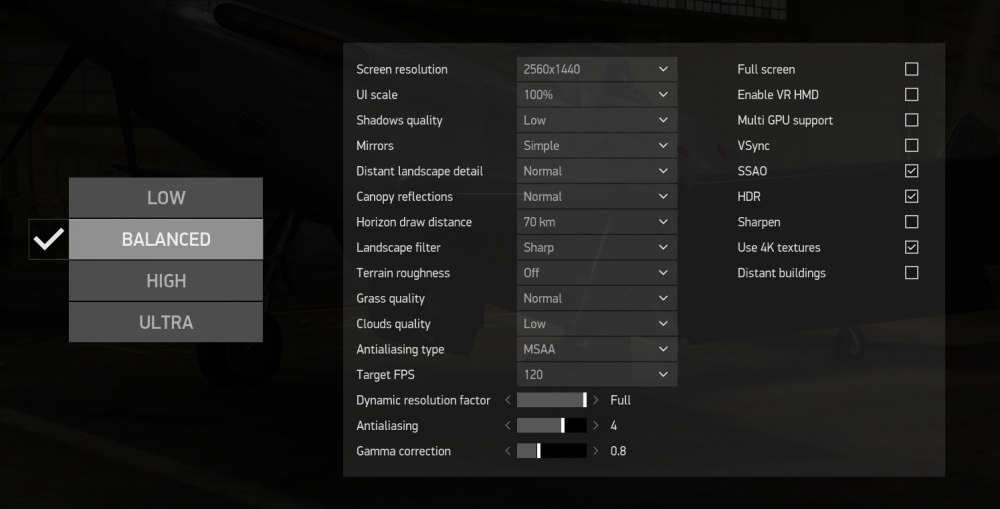1000x509 pixels.
Task: Enable the Distant buildings checkbox
Action: (911, 273)
